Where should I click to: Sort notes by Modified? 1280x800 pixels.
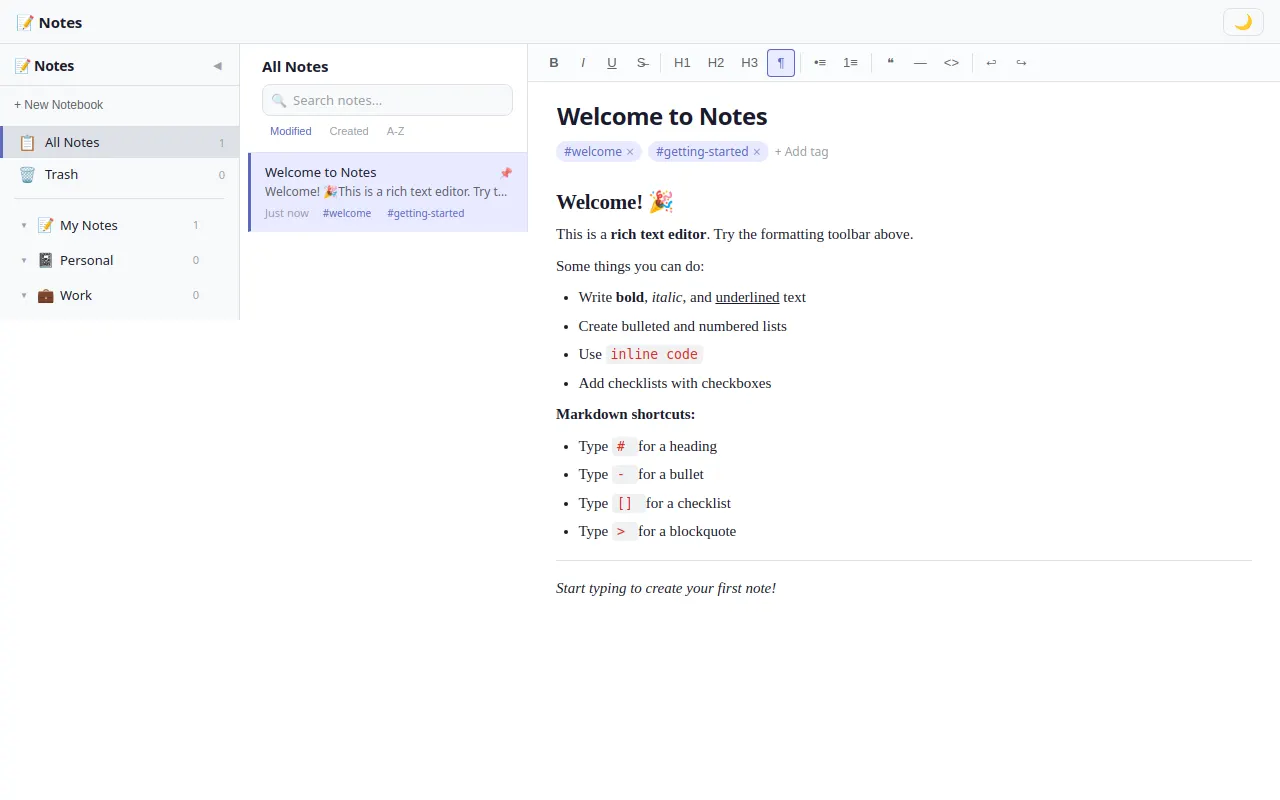coord(290,131)
